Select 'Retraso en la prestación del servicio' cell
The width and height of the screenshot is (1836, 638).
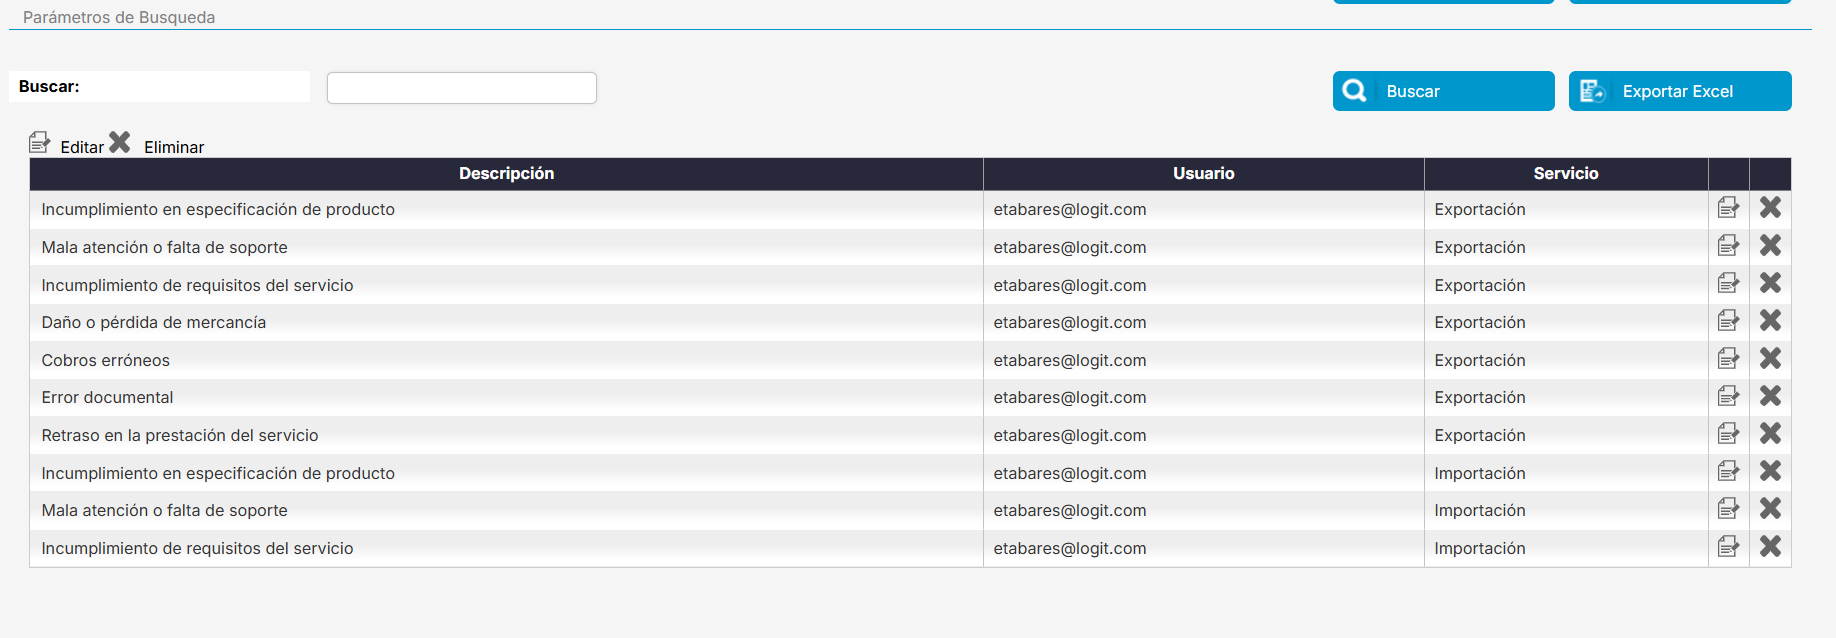tap(506, 435)
